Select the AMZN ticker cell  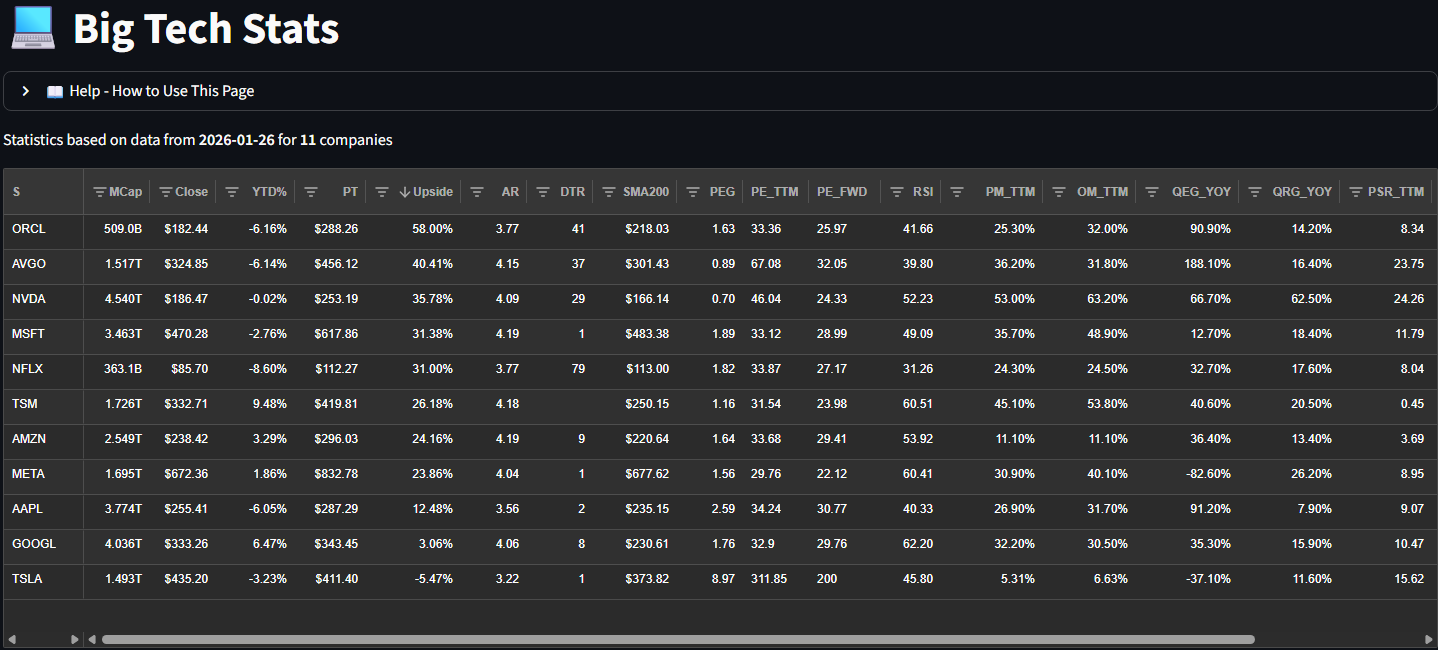coord(43,440)
